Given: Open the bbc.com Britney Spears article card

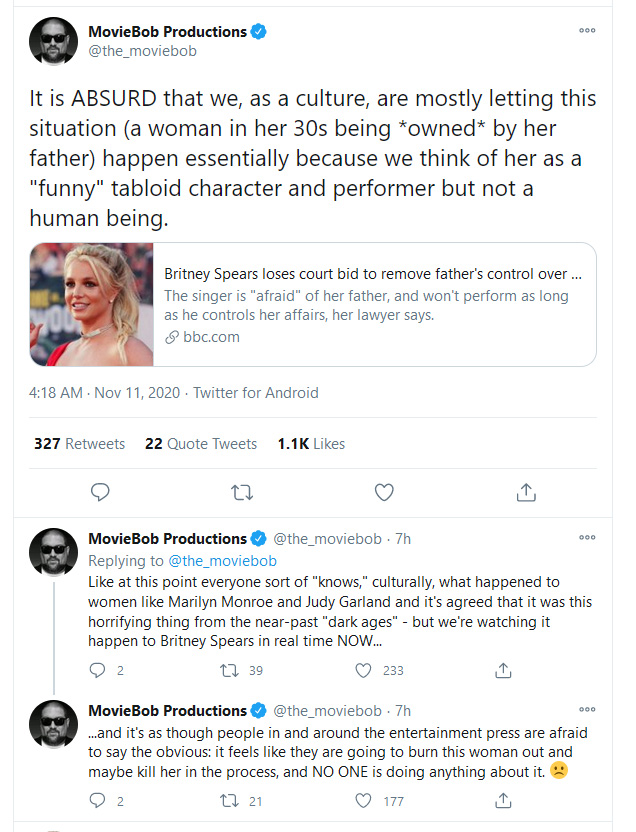Looking at the screenshot, I should click(x=313, y=305).
